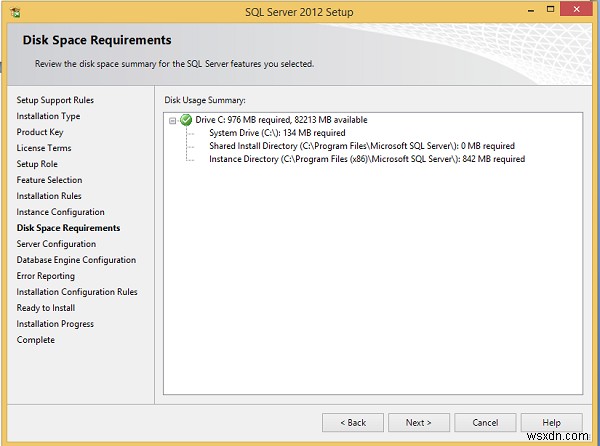
Task: Click the Review the disk space summary description
Action: (x=174, y=64)
